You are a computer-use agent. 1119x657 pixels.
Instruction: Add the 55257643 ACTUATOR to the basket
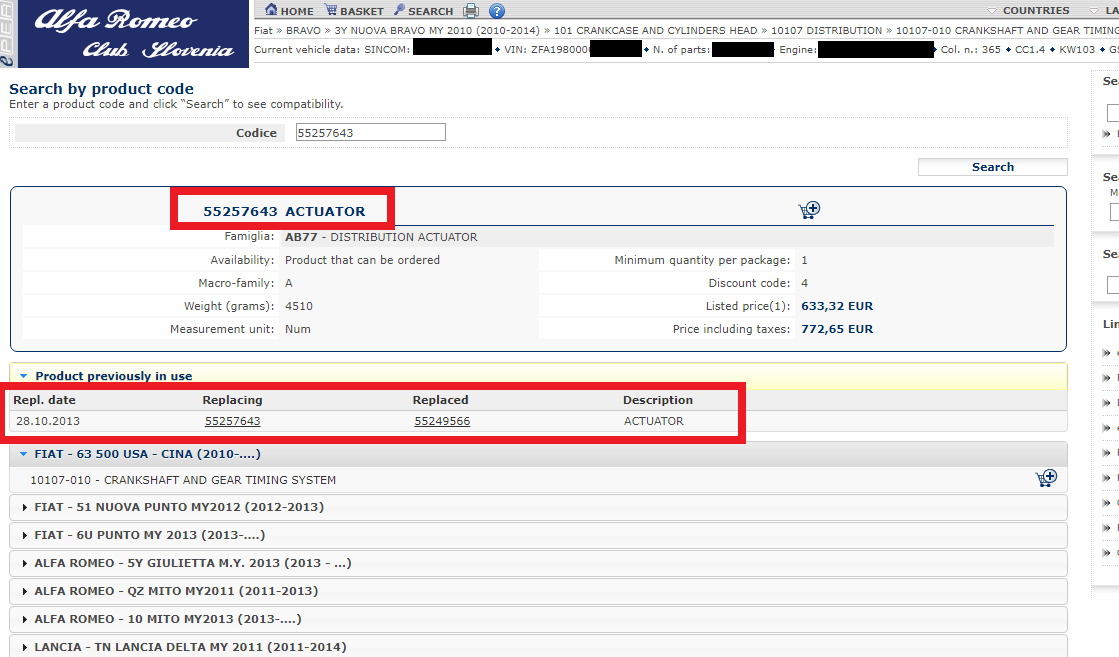[x=809, y=210]
